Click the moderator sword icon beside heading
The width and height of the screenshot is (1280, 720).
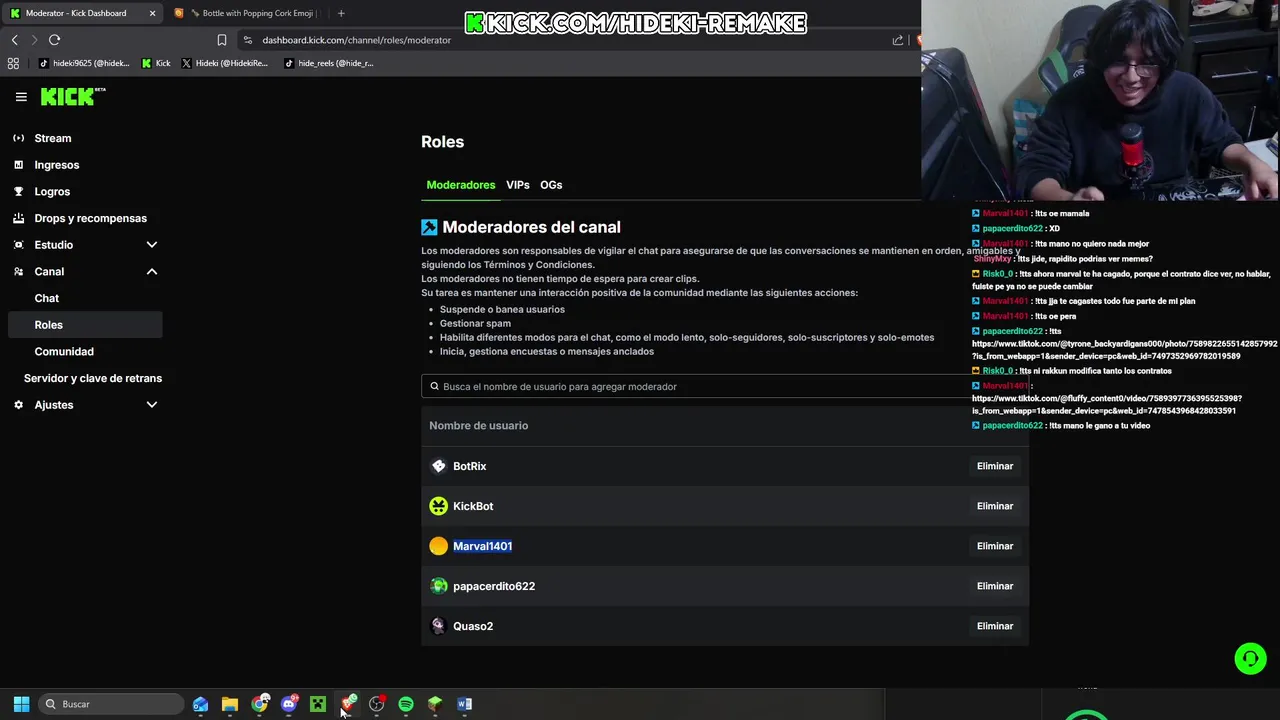point(429,228)
